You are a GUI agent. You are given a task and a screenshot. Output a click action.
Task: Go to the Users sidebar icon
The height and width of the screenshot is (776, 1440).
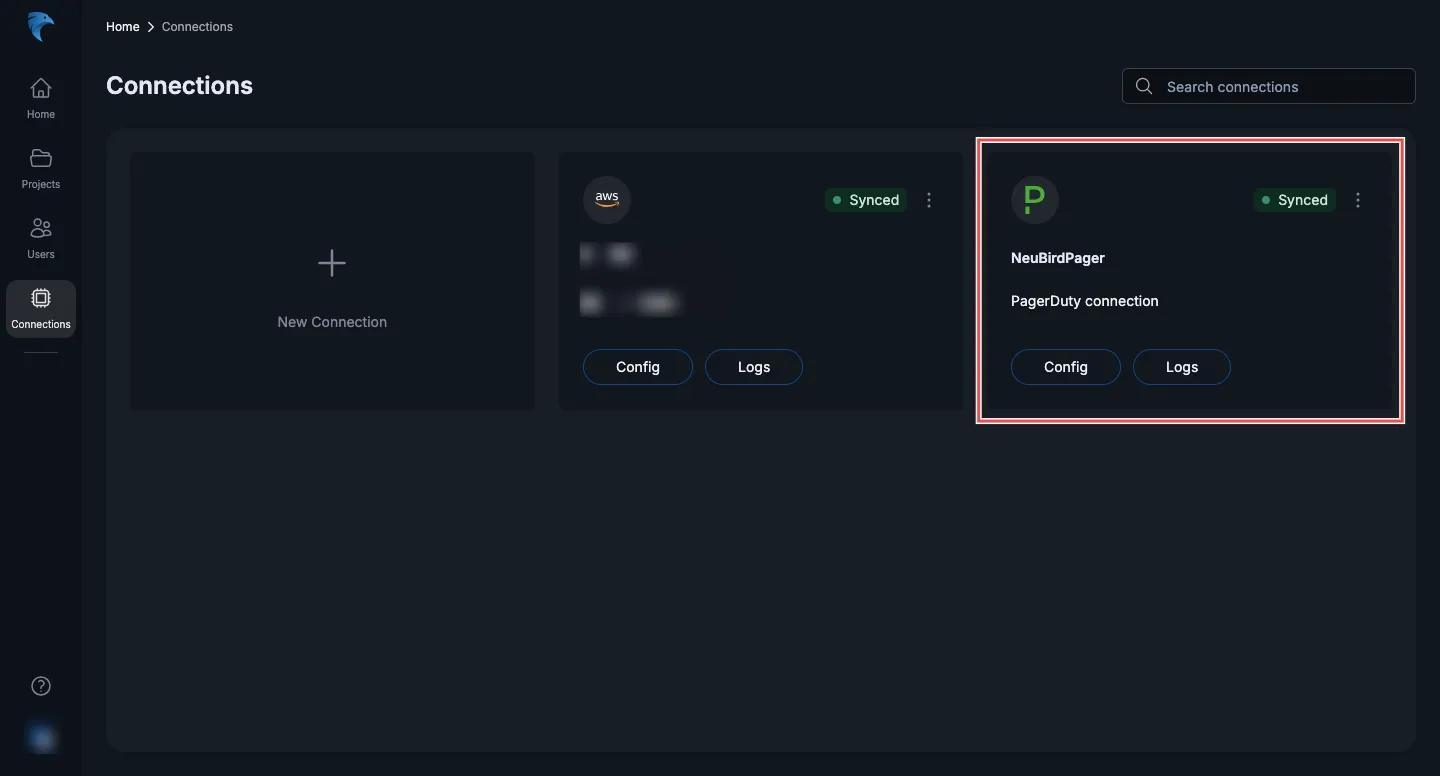coord(41,228)
